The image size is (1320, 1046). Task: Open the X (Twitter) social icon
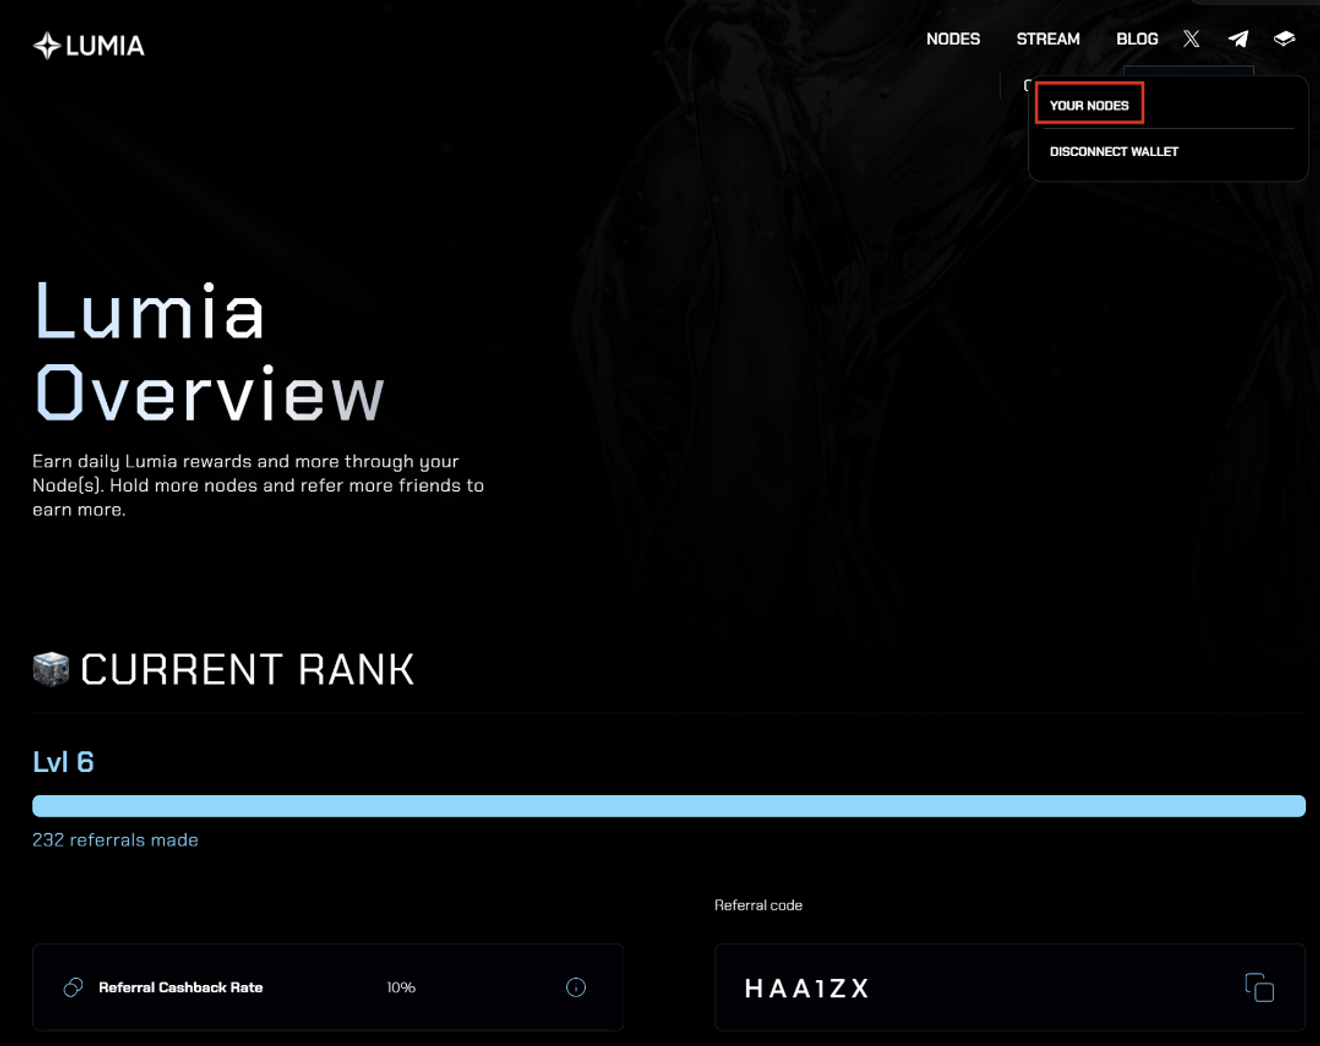point(1191,39)
